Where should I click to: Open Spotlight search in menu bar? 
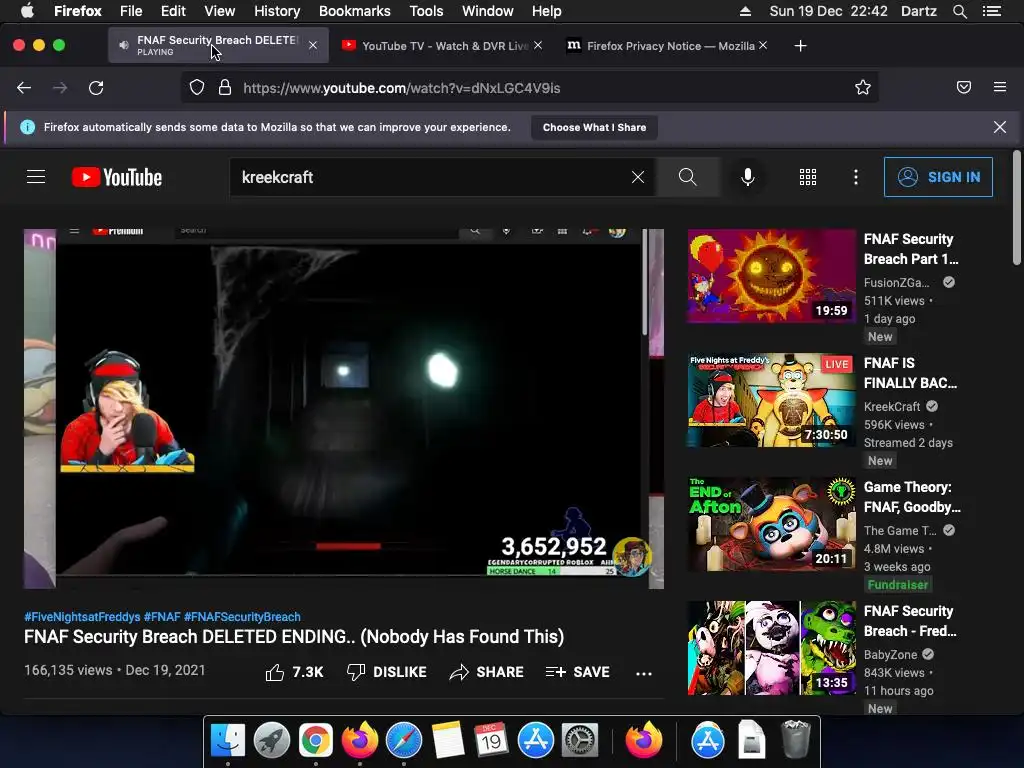(959, 11)
